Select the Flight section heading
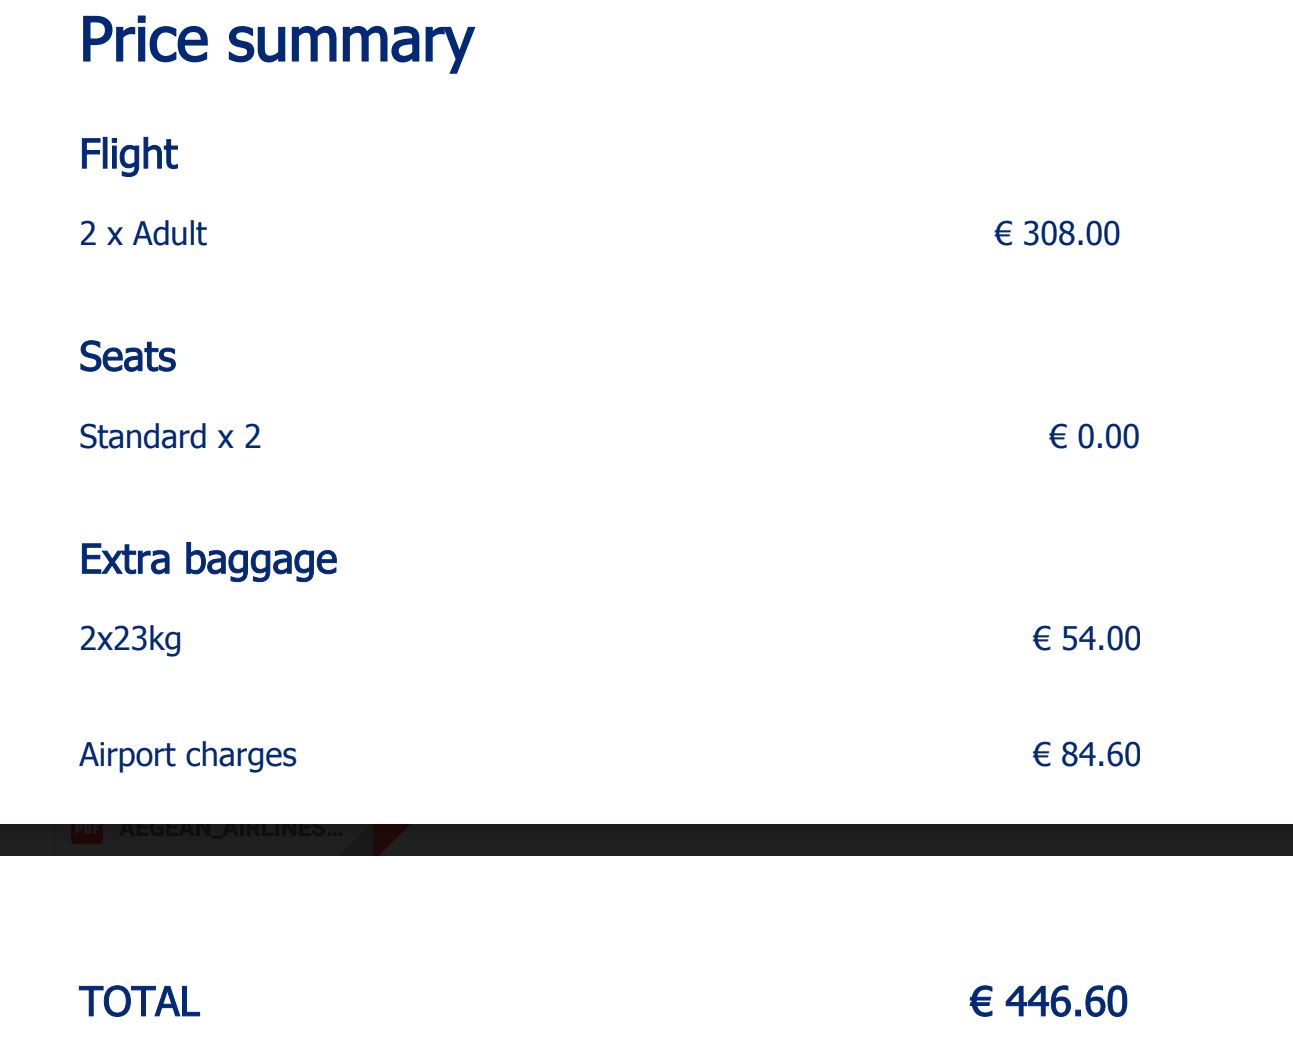 tap(128, 155)
